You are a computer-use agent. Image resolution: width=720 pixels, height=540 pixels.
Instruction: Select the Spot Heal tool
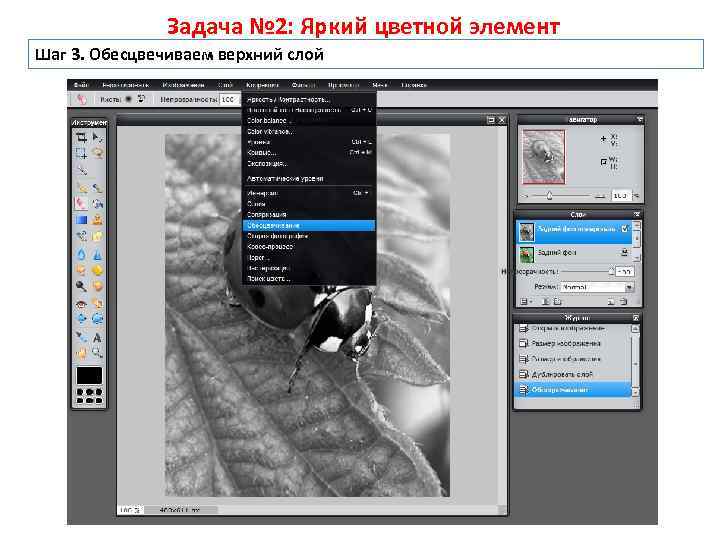click(x=97, y=304)
